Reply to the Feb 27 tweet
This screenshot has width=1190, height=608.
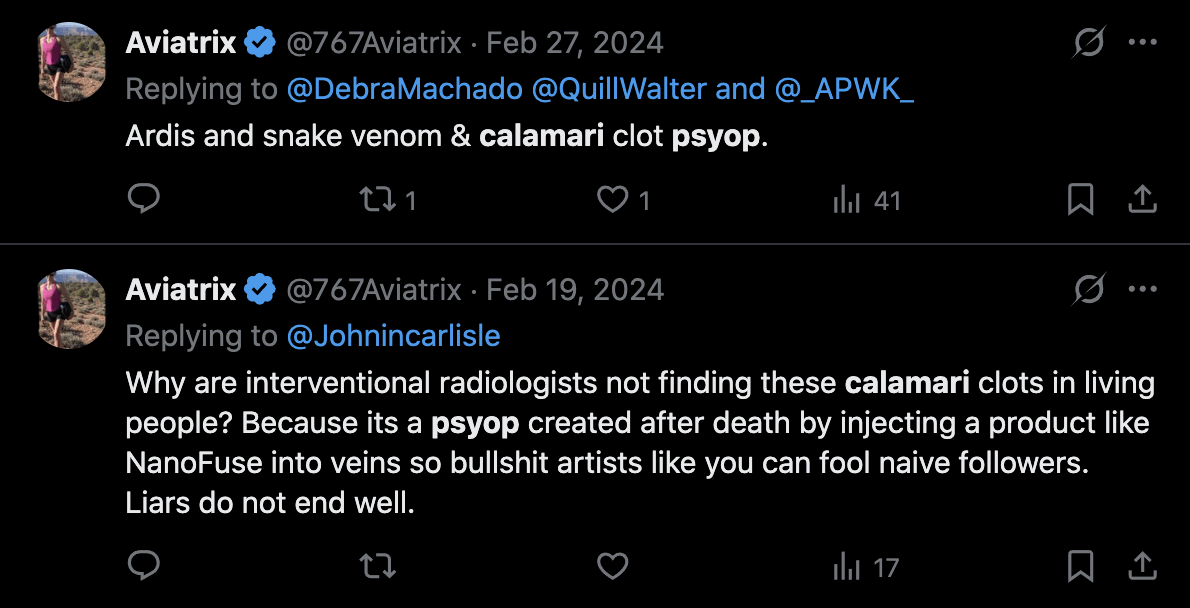145,200
